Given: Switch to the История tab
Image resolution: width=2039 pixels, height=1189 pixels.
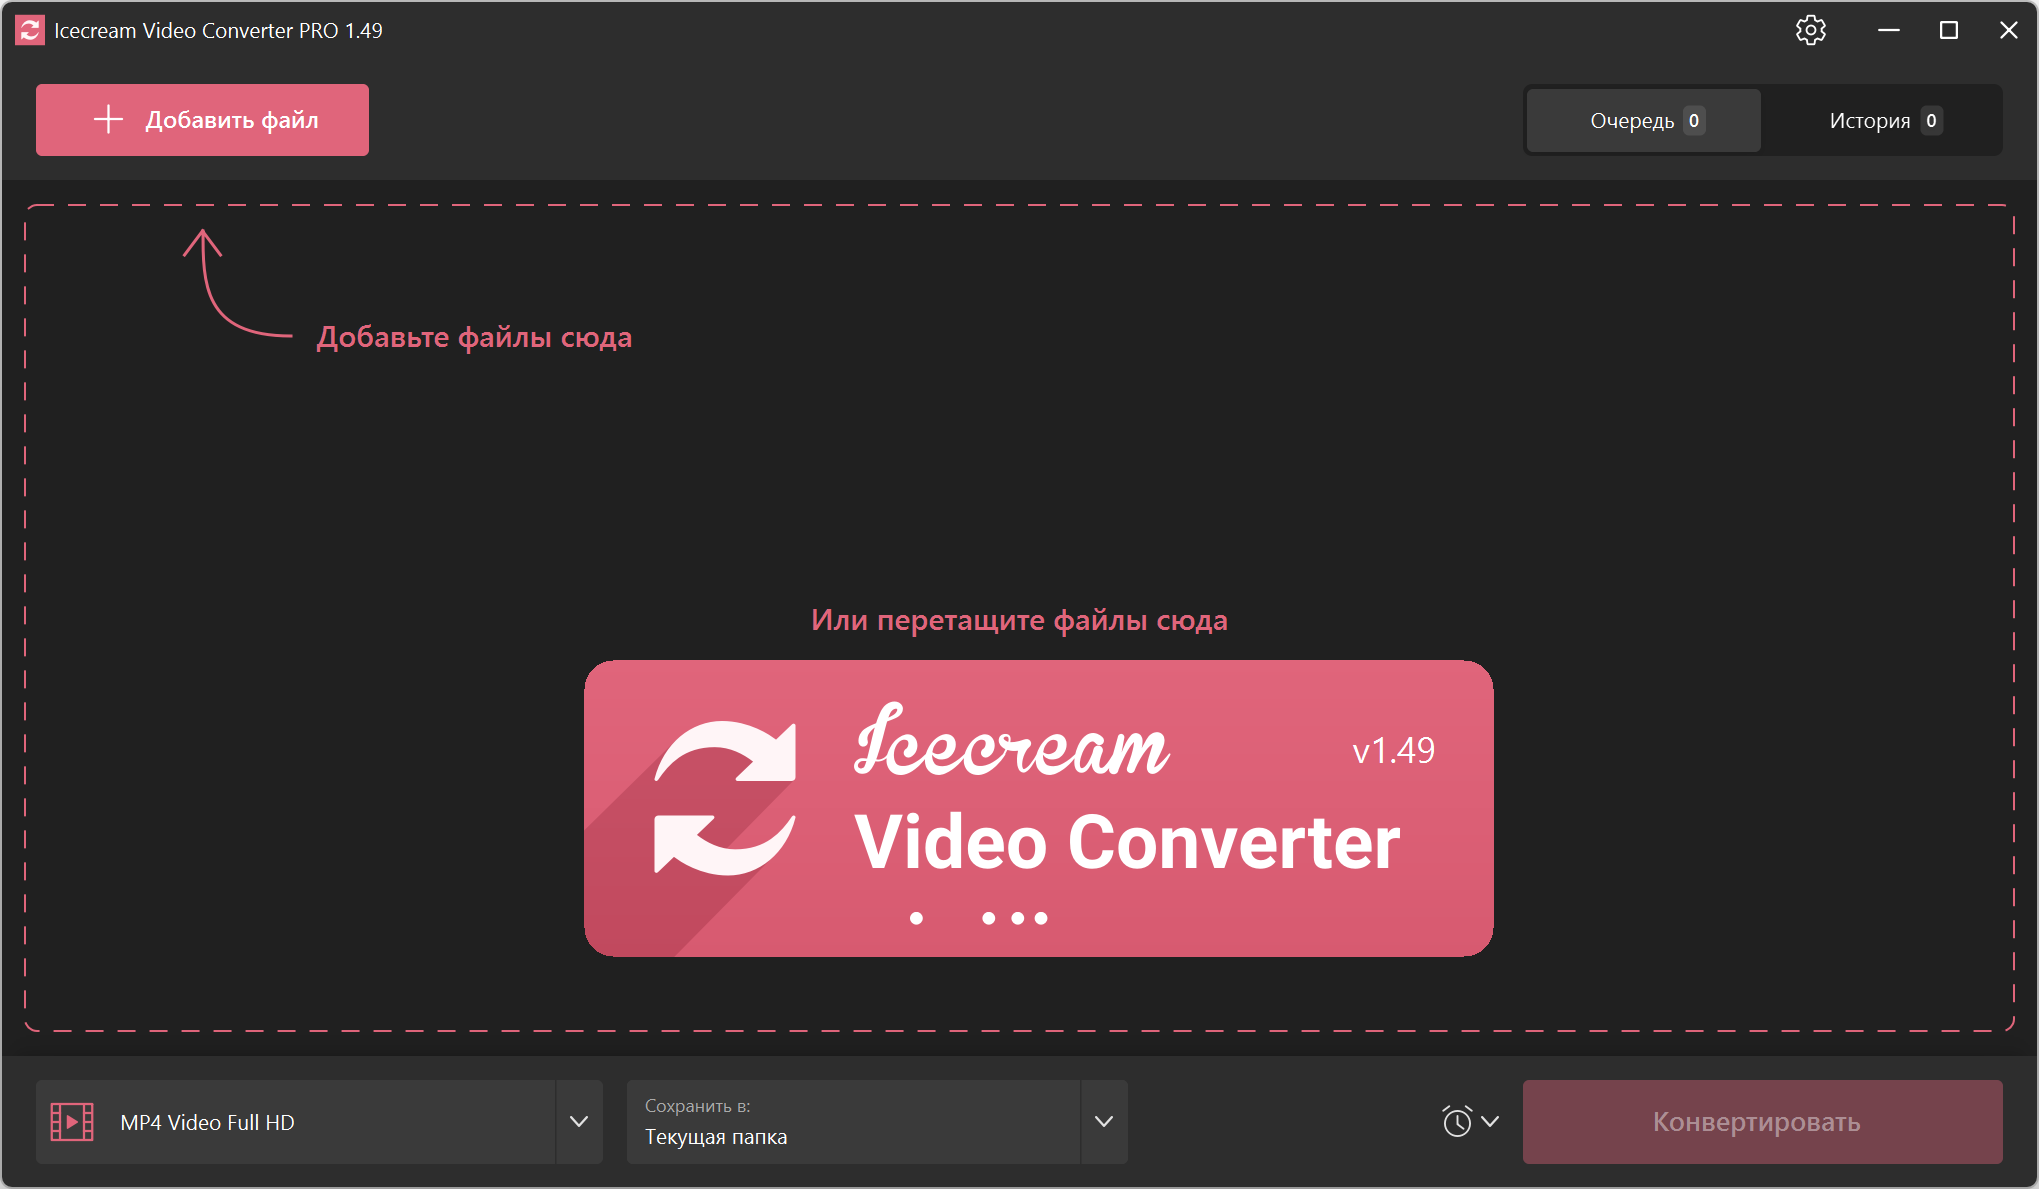Looking at the screenshot, I should 1882,121.
